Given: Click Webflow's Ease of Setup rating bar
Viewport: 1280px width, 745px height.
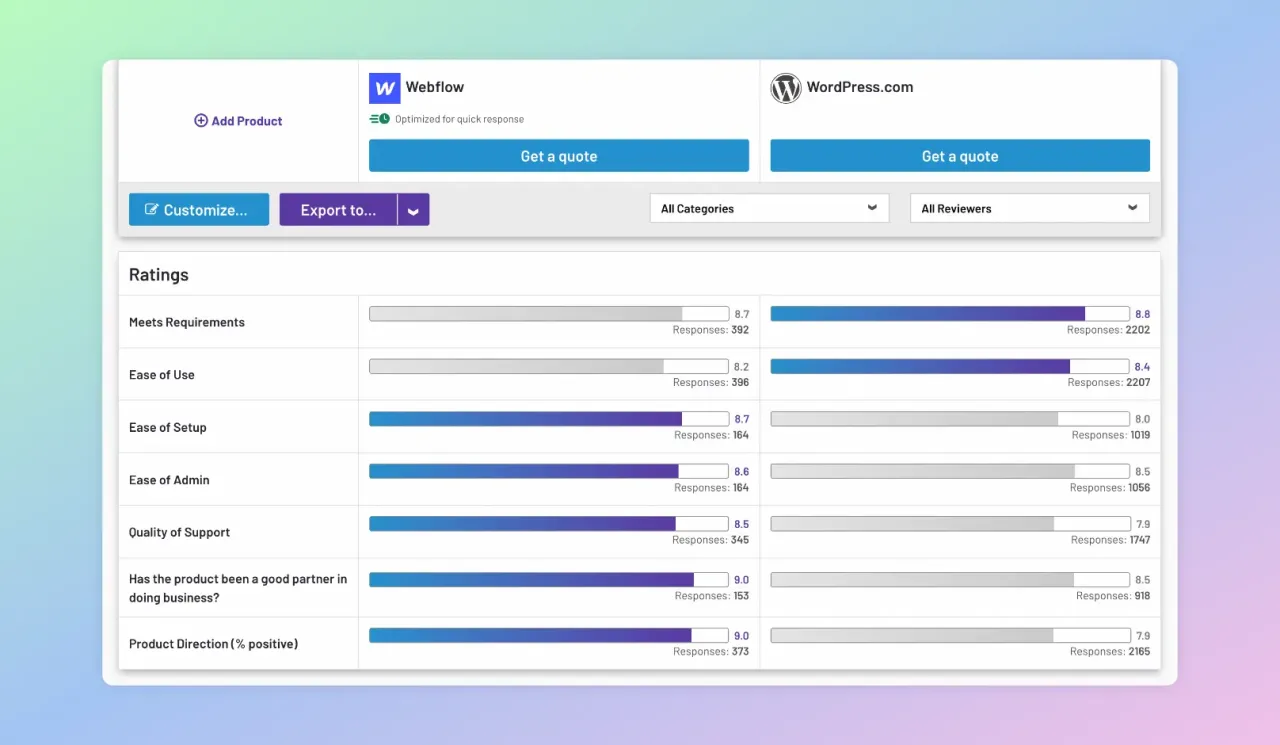Looking at the screenshot, I should (548, 418).
